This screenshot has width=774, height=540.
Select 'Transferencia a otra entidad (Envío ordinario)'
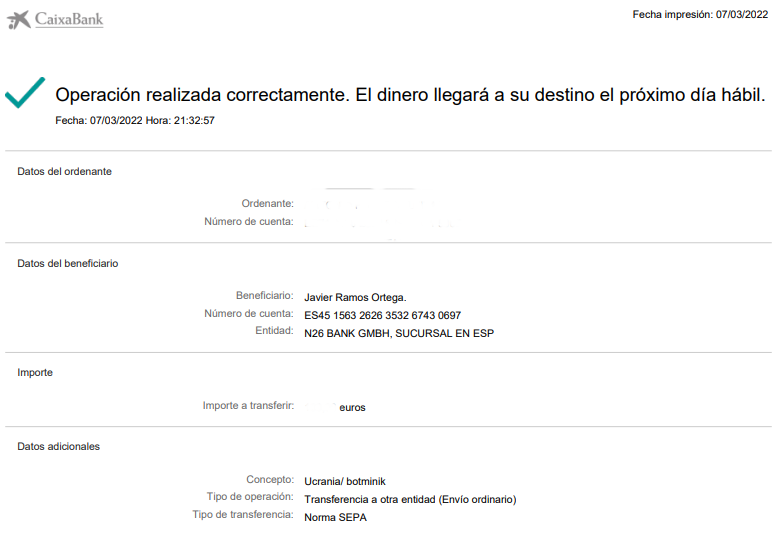coord(410,500)
